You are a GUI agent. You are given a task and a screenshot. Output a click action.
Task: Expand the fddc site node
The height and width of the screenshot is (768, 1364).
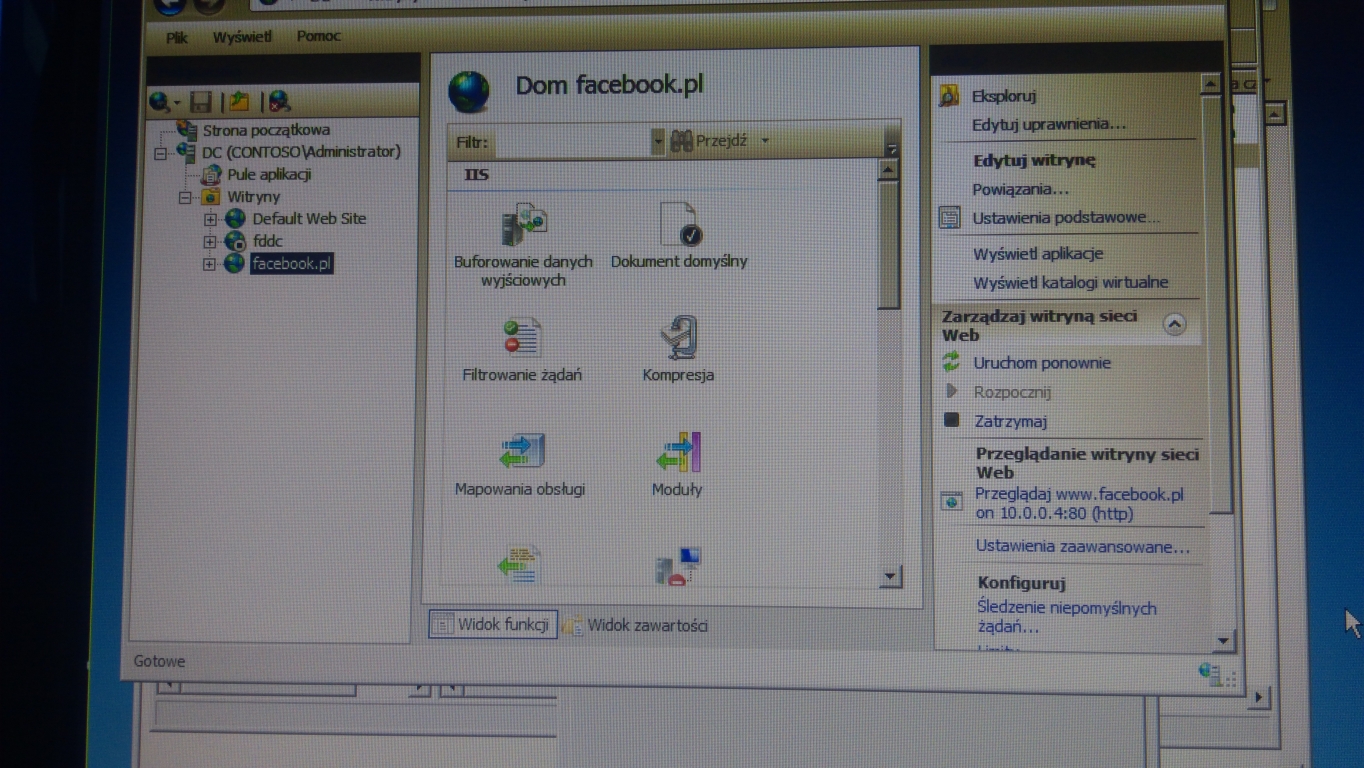tap(209, 241)
